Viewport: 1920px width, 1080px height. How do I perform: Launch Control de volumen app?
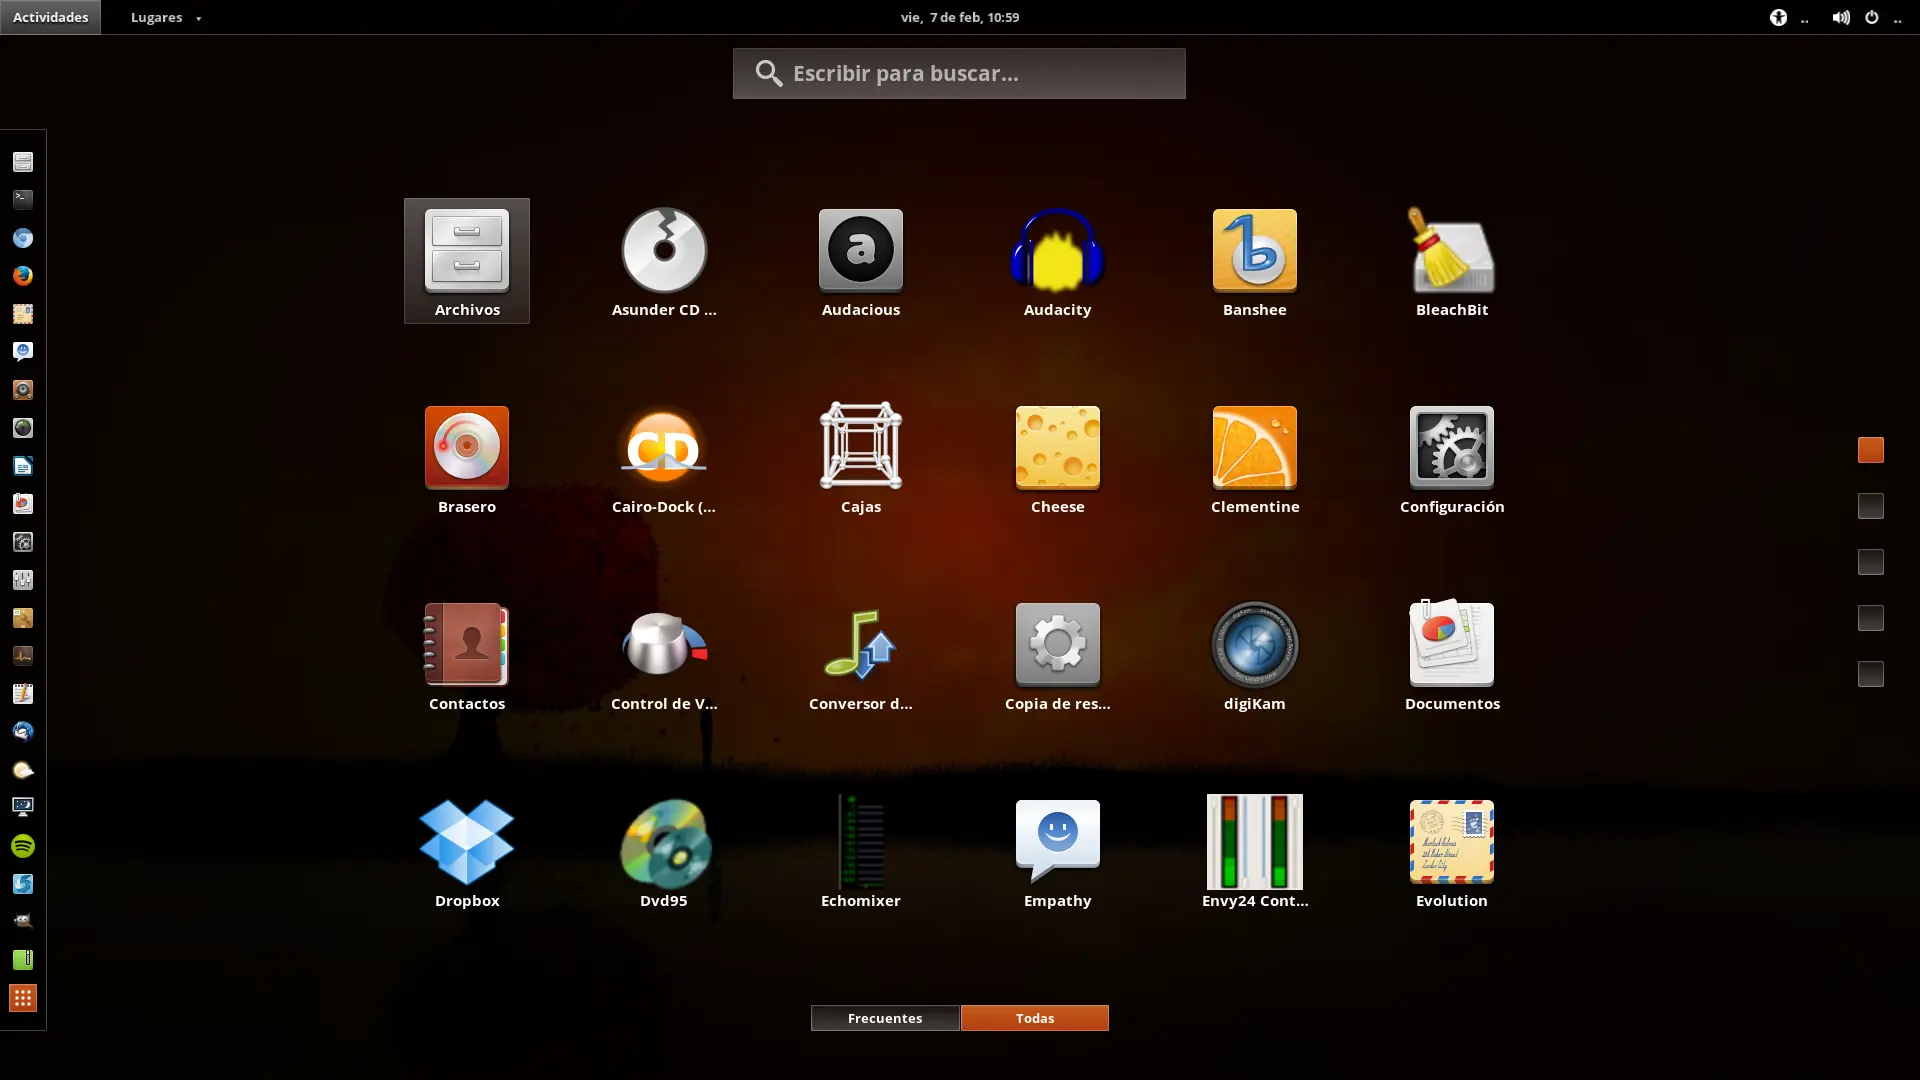tap(664, 655)
